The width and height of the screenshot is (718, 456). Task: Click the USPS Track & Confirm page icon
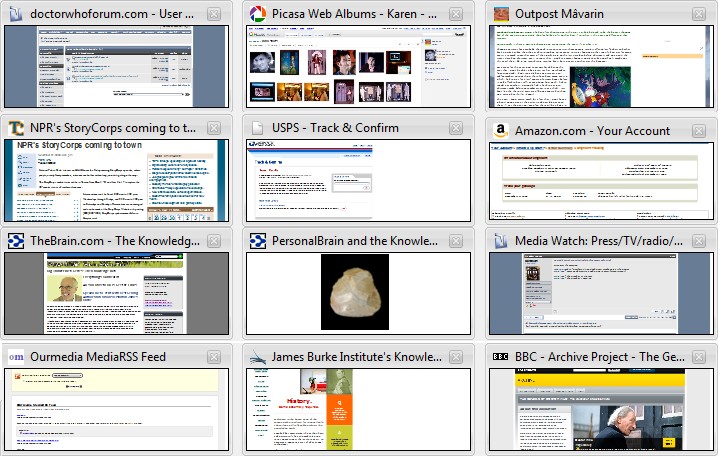pos(258,128)
